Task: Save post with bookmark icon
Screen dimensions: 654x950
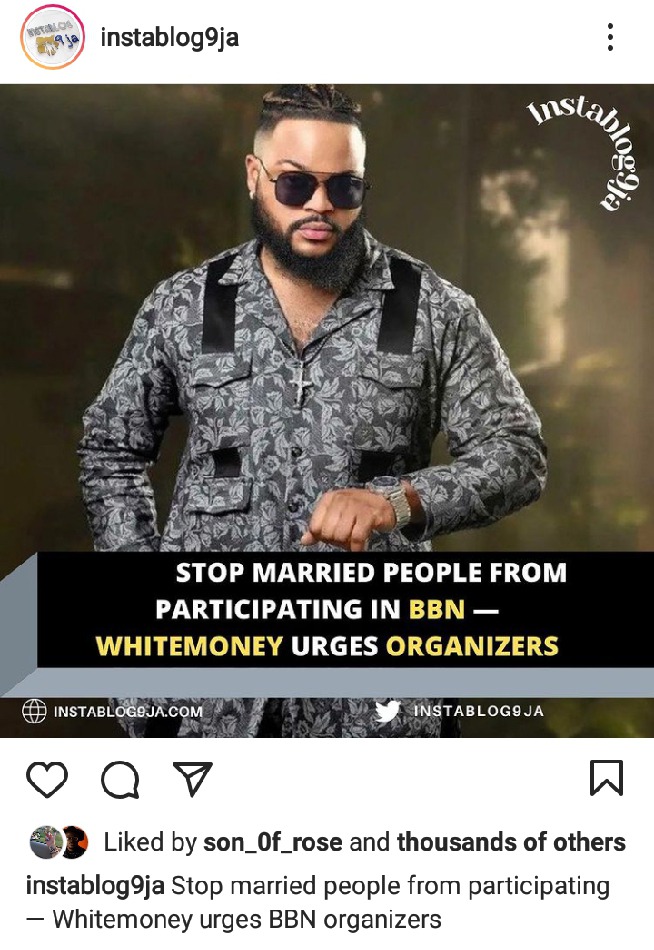Action: [606, 777]
